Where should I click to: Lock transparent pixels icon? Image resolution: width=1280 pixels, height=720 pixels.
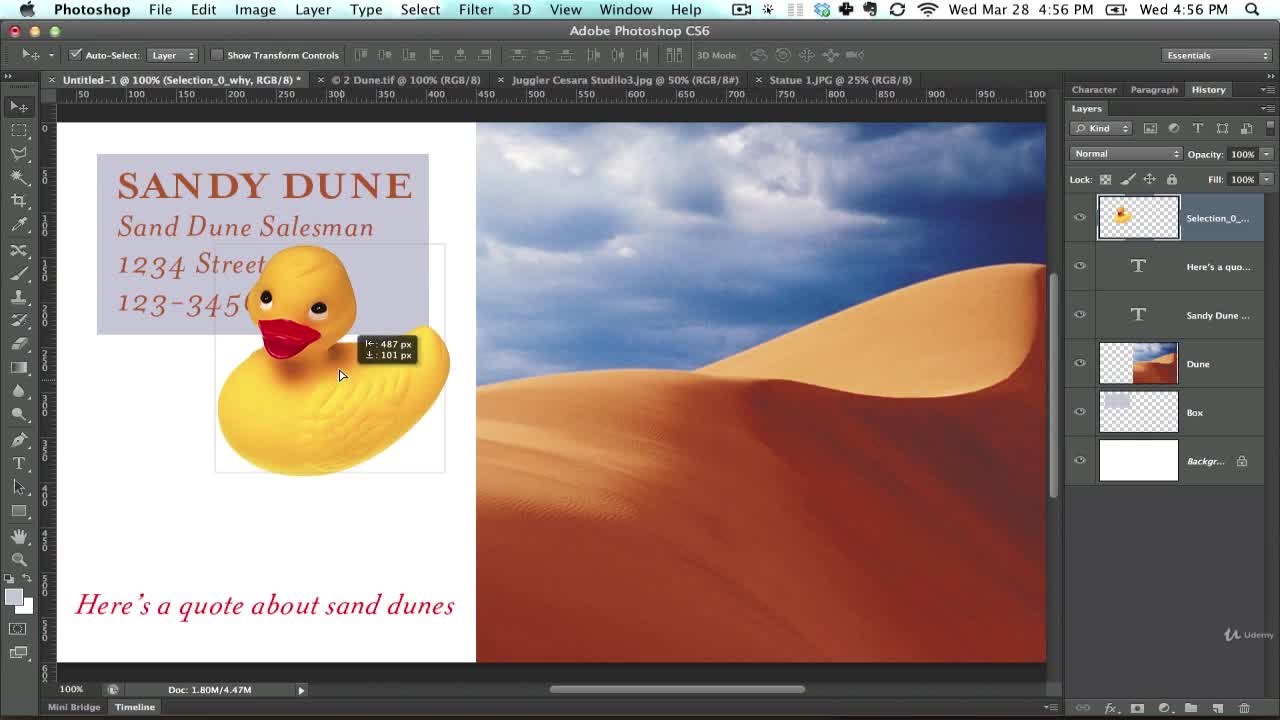click(x=1105, y=179)
